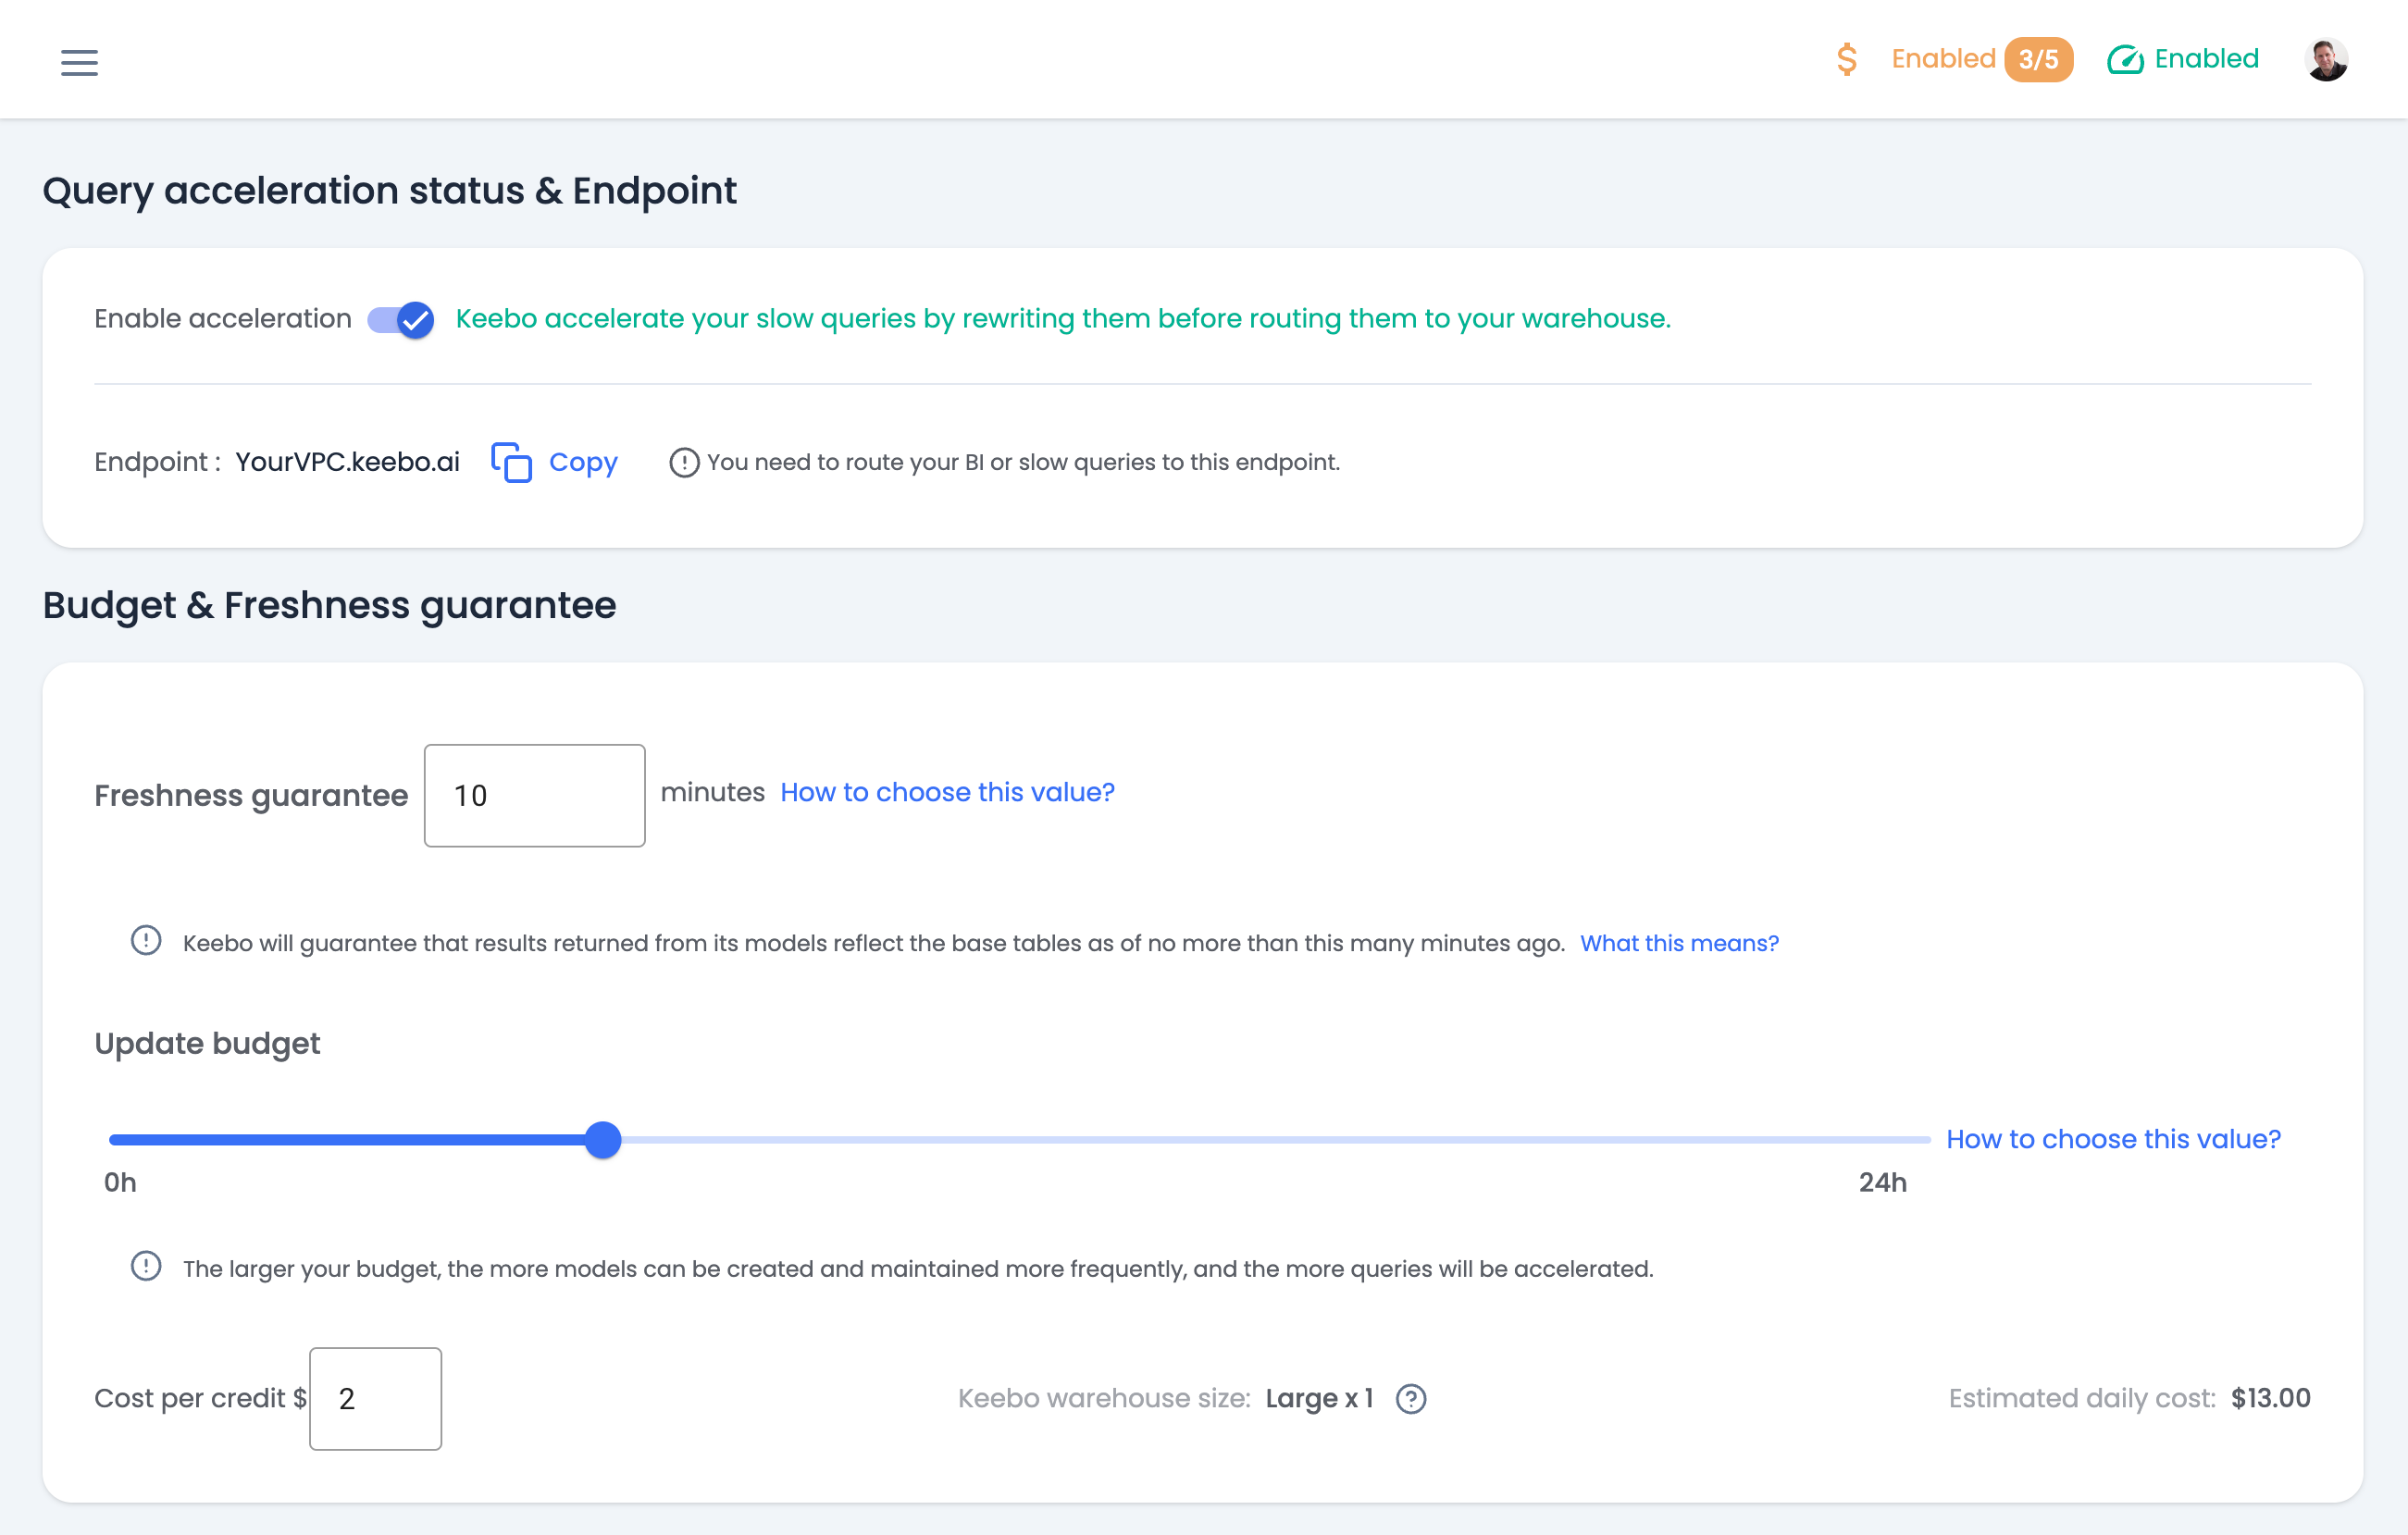Click the orange 3/5 enabled badge
Viewport: 2408px width, 1535px height.
2038,59
